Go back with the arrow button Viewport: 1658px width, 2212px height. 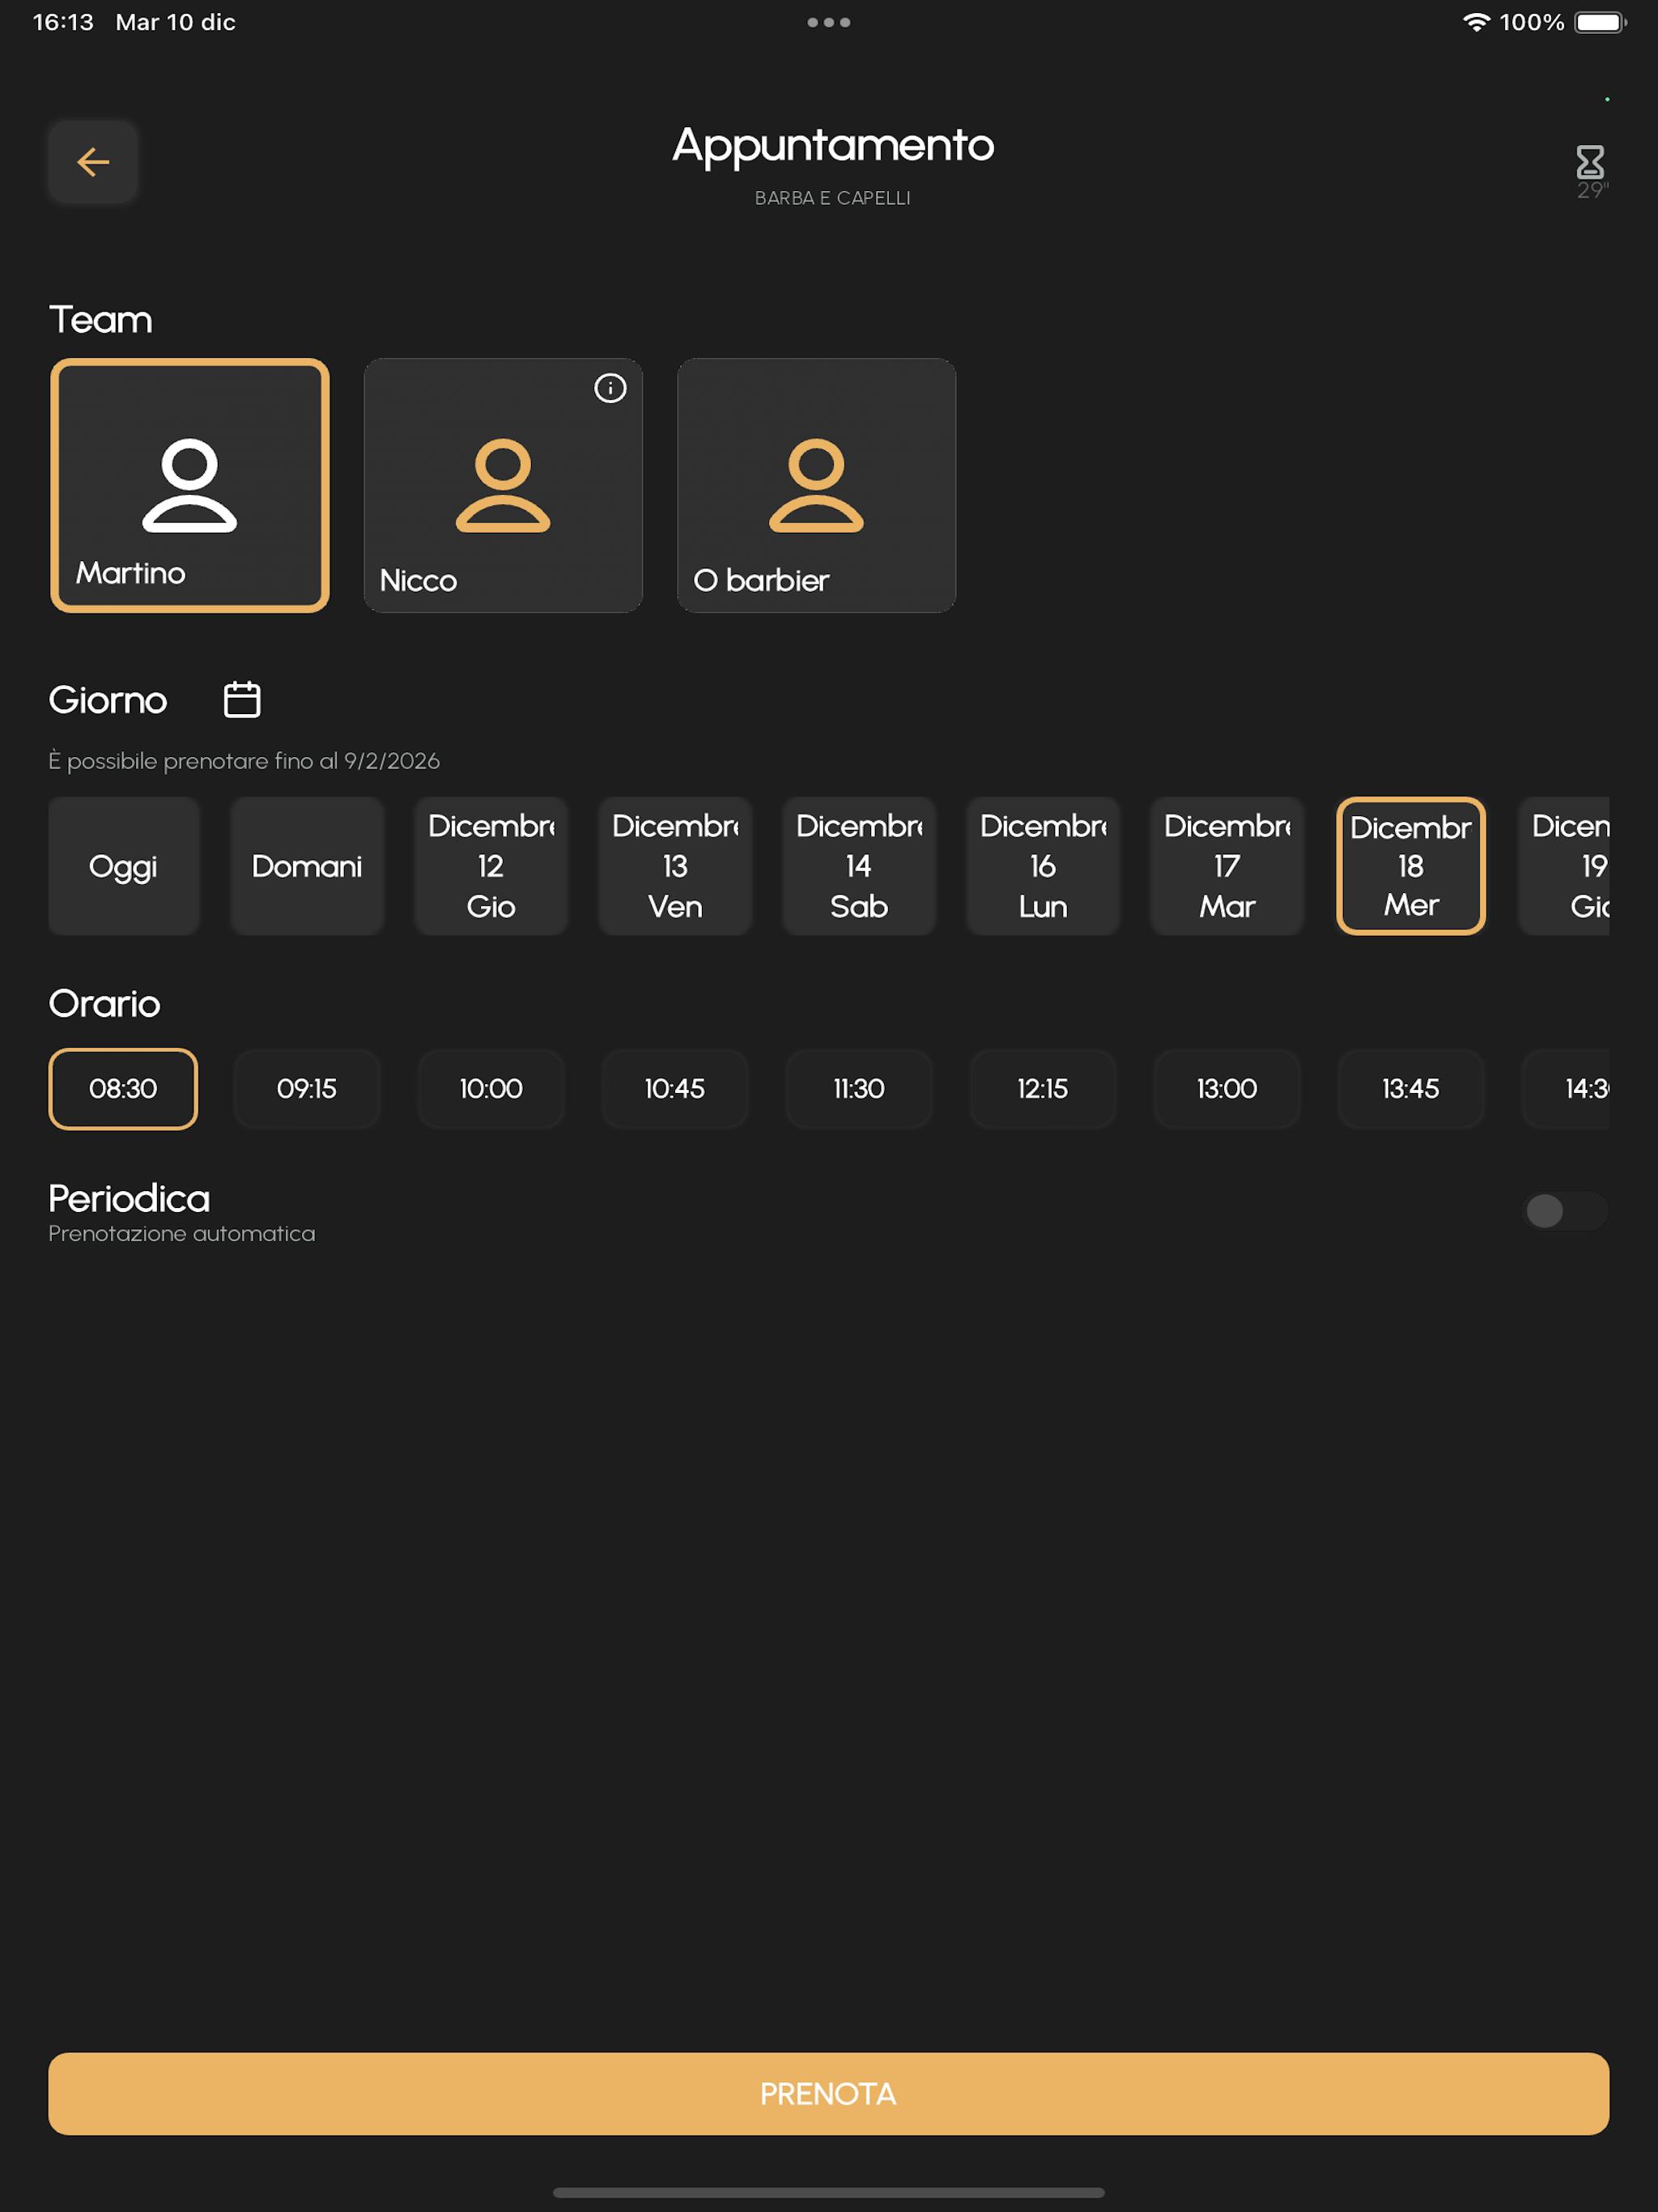point(93,162)
